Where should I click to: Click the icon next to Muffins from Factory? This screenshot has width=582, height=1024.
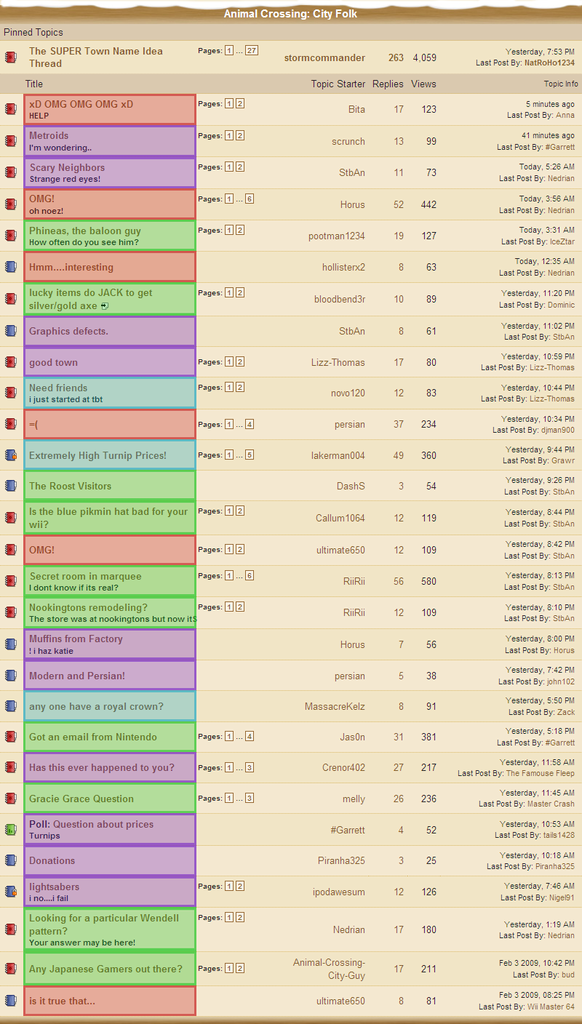coord(10,645)
